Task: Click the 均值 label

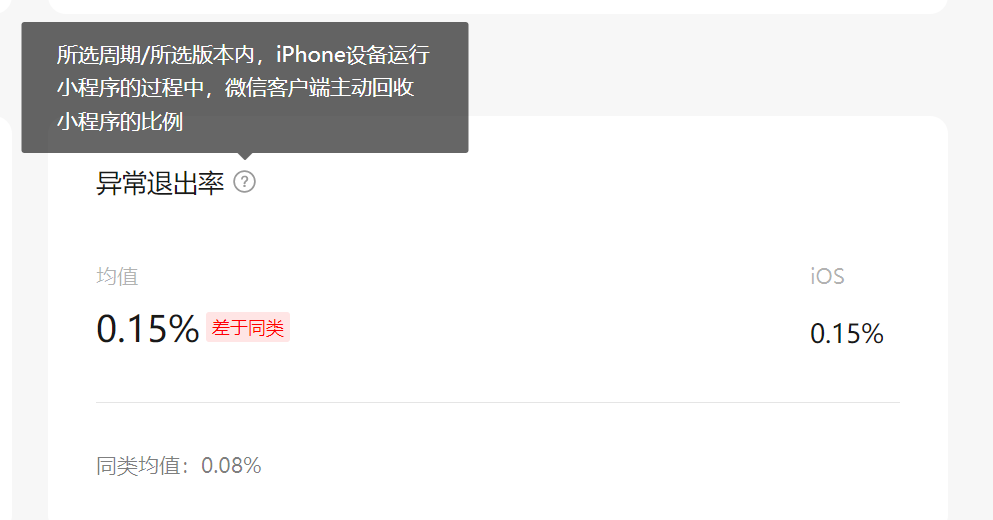Action: (117, 276)
